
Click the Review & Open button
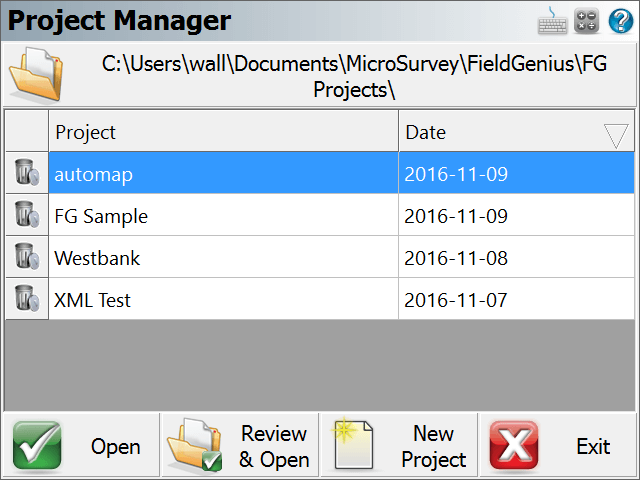point(240,445)
